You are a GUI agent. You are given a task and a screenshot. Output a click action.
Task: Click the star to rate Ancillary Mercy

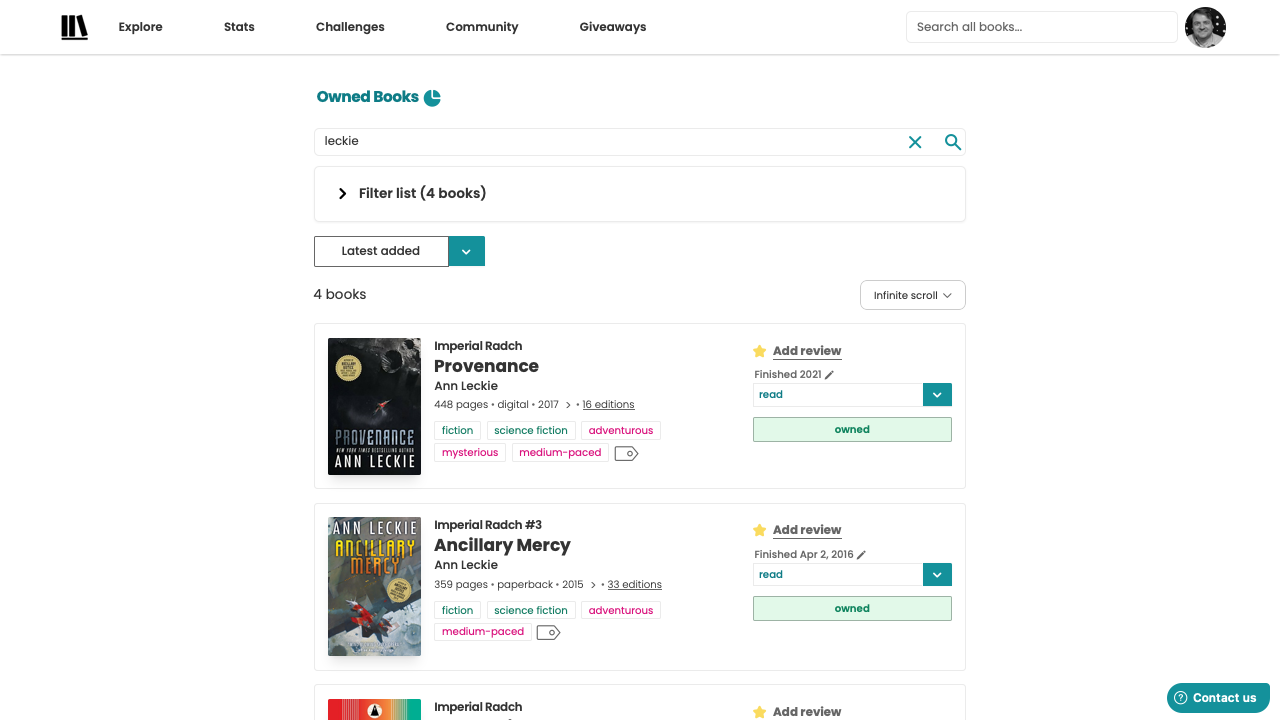pos(759,530)
